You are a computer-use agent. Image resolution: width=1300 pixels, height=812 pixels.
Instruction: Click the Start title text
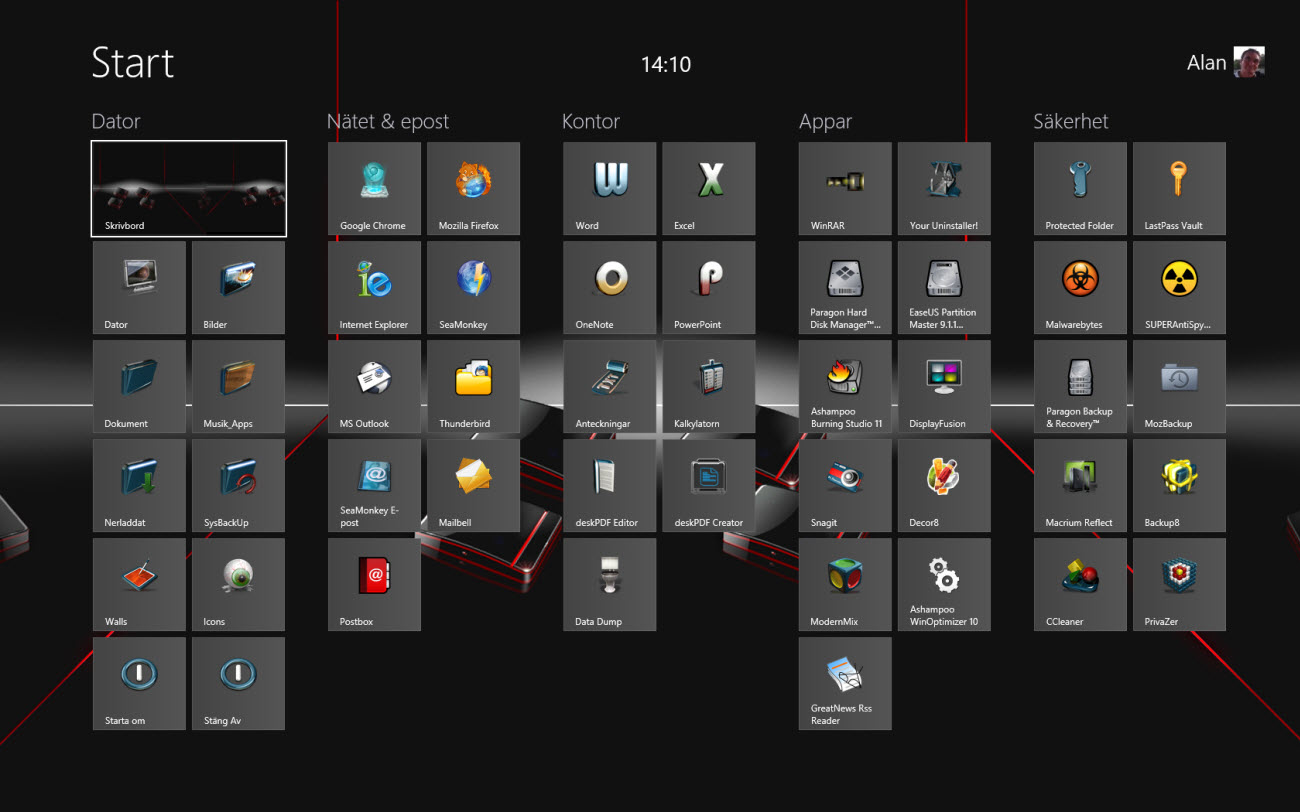(133, 63)
